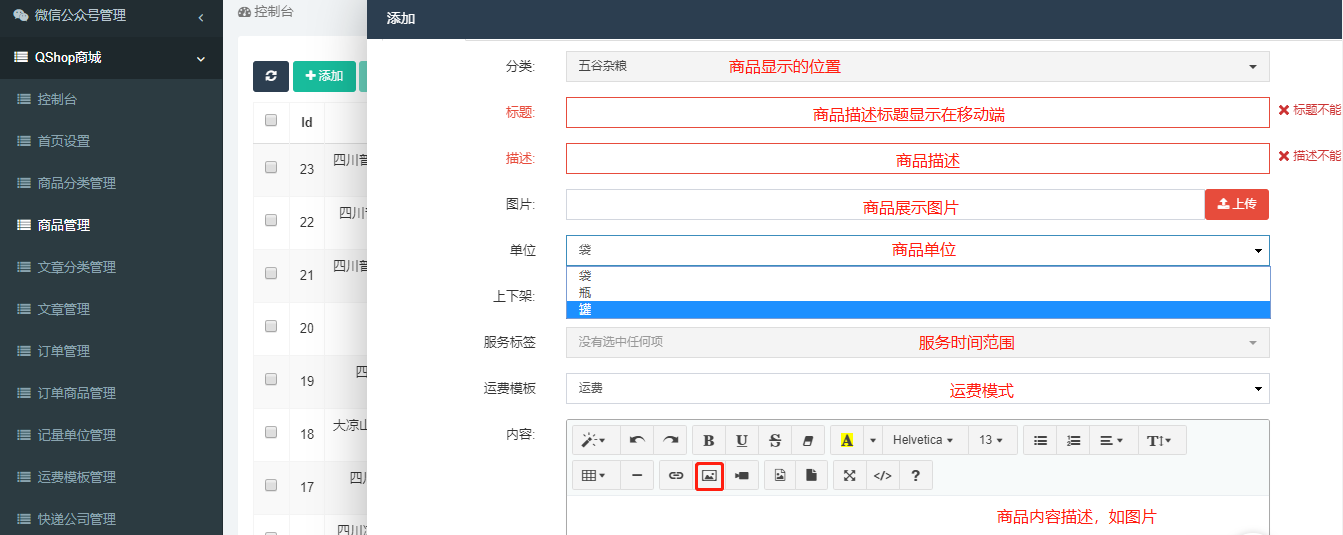
Task: Tick the checkbox for row Id 23
Action: pos(271,168)
